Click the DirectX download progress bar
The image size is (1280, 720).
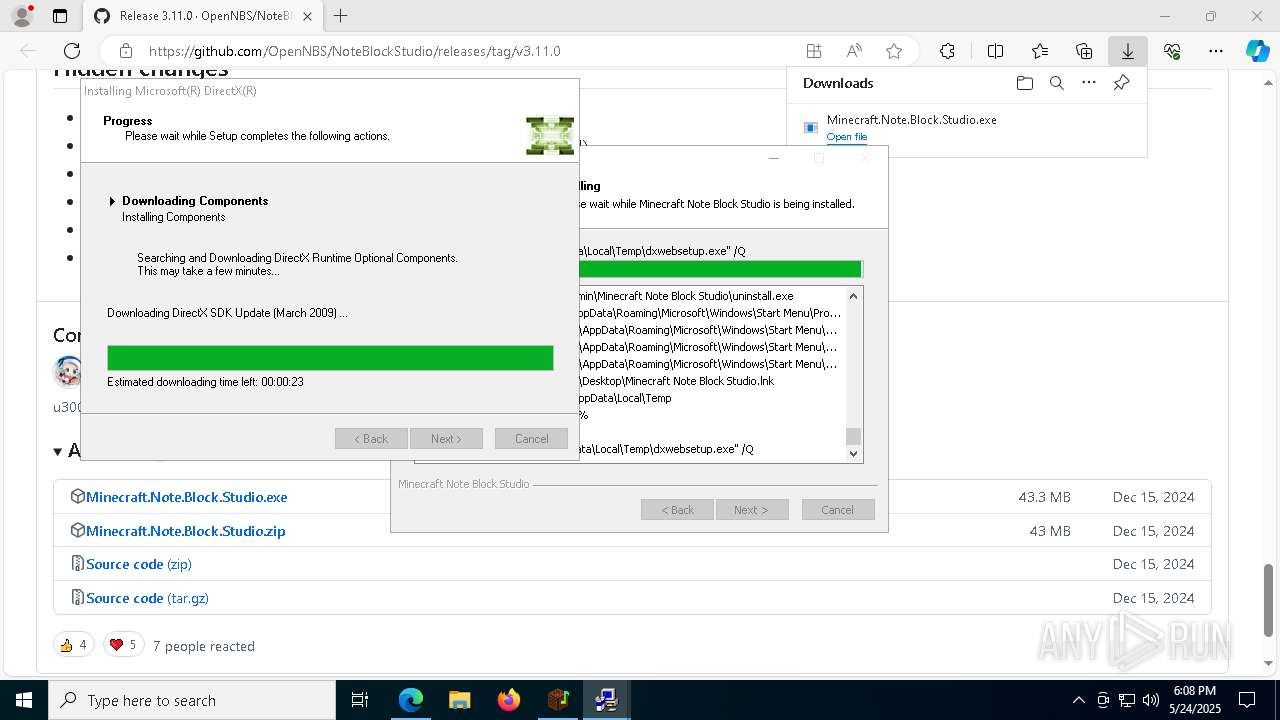click(330, 358)
